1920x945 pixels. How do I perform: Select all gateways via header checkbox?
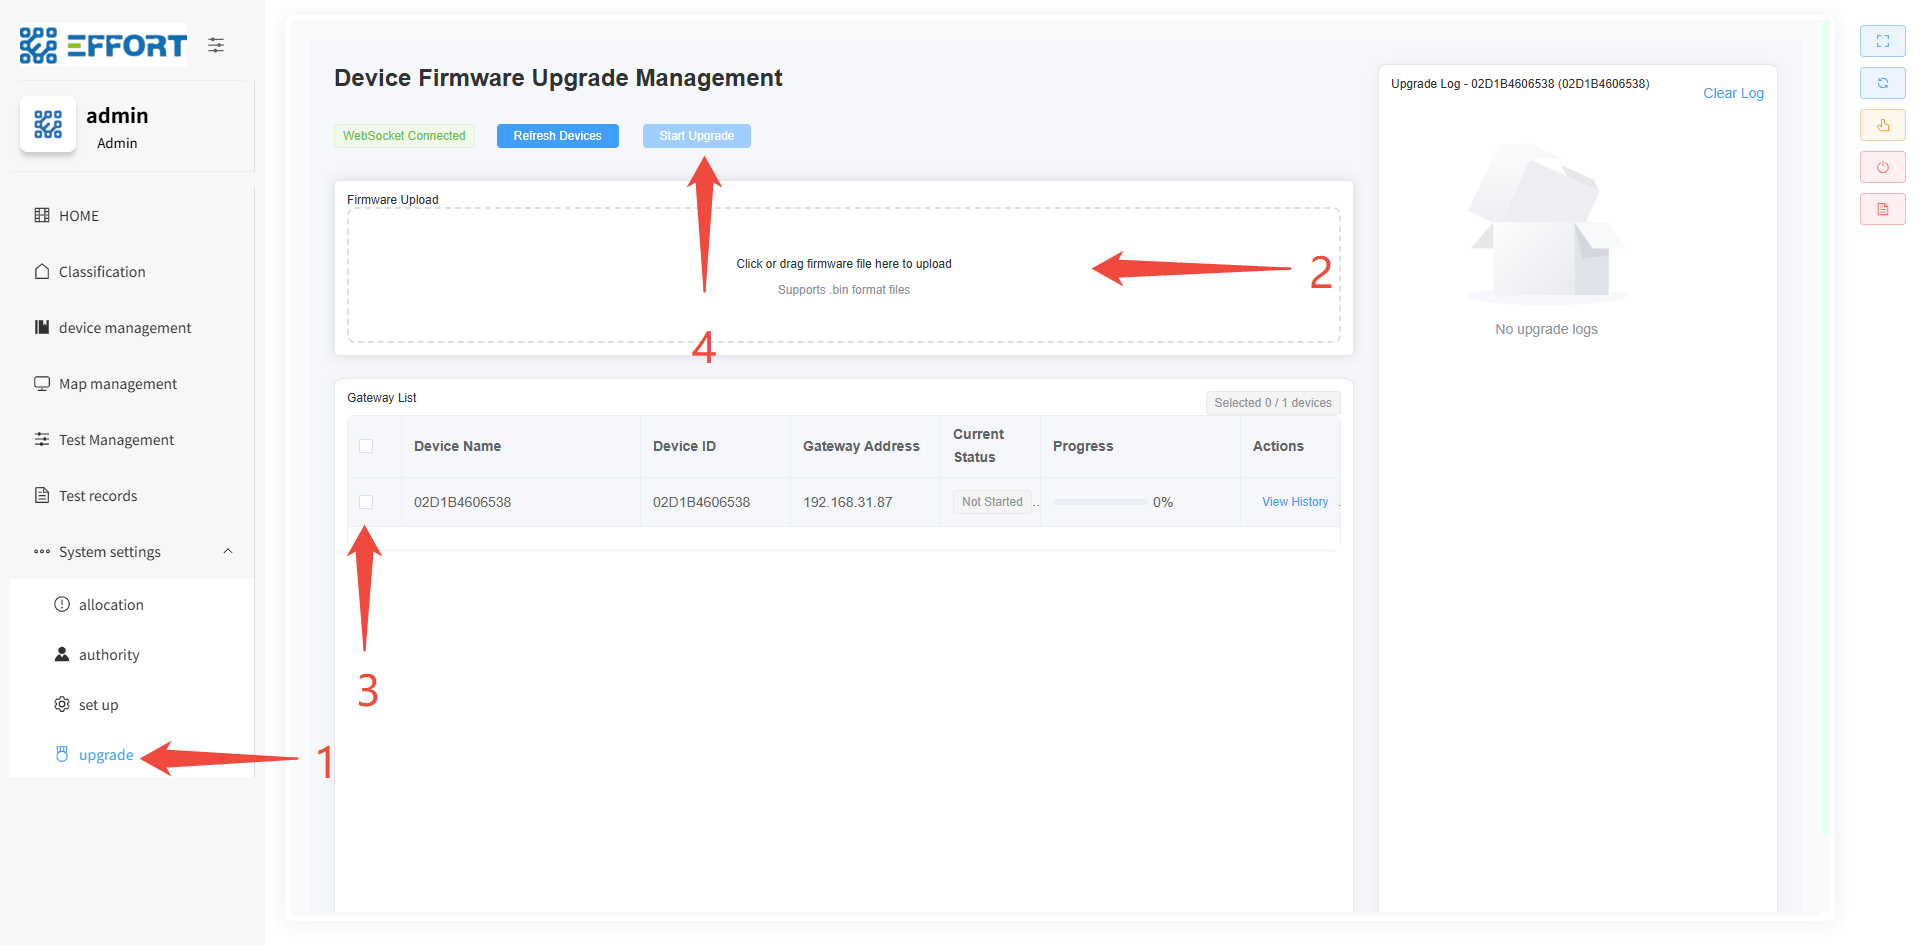(366, 446)
